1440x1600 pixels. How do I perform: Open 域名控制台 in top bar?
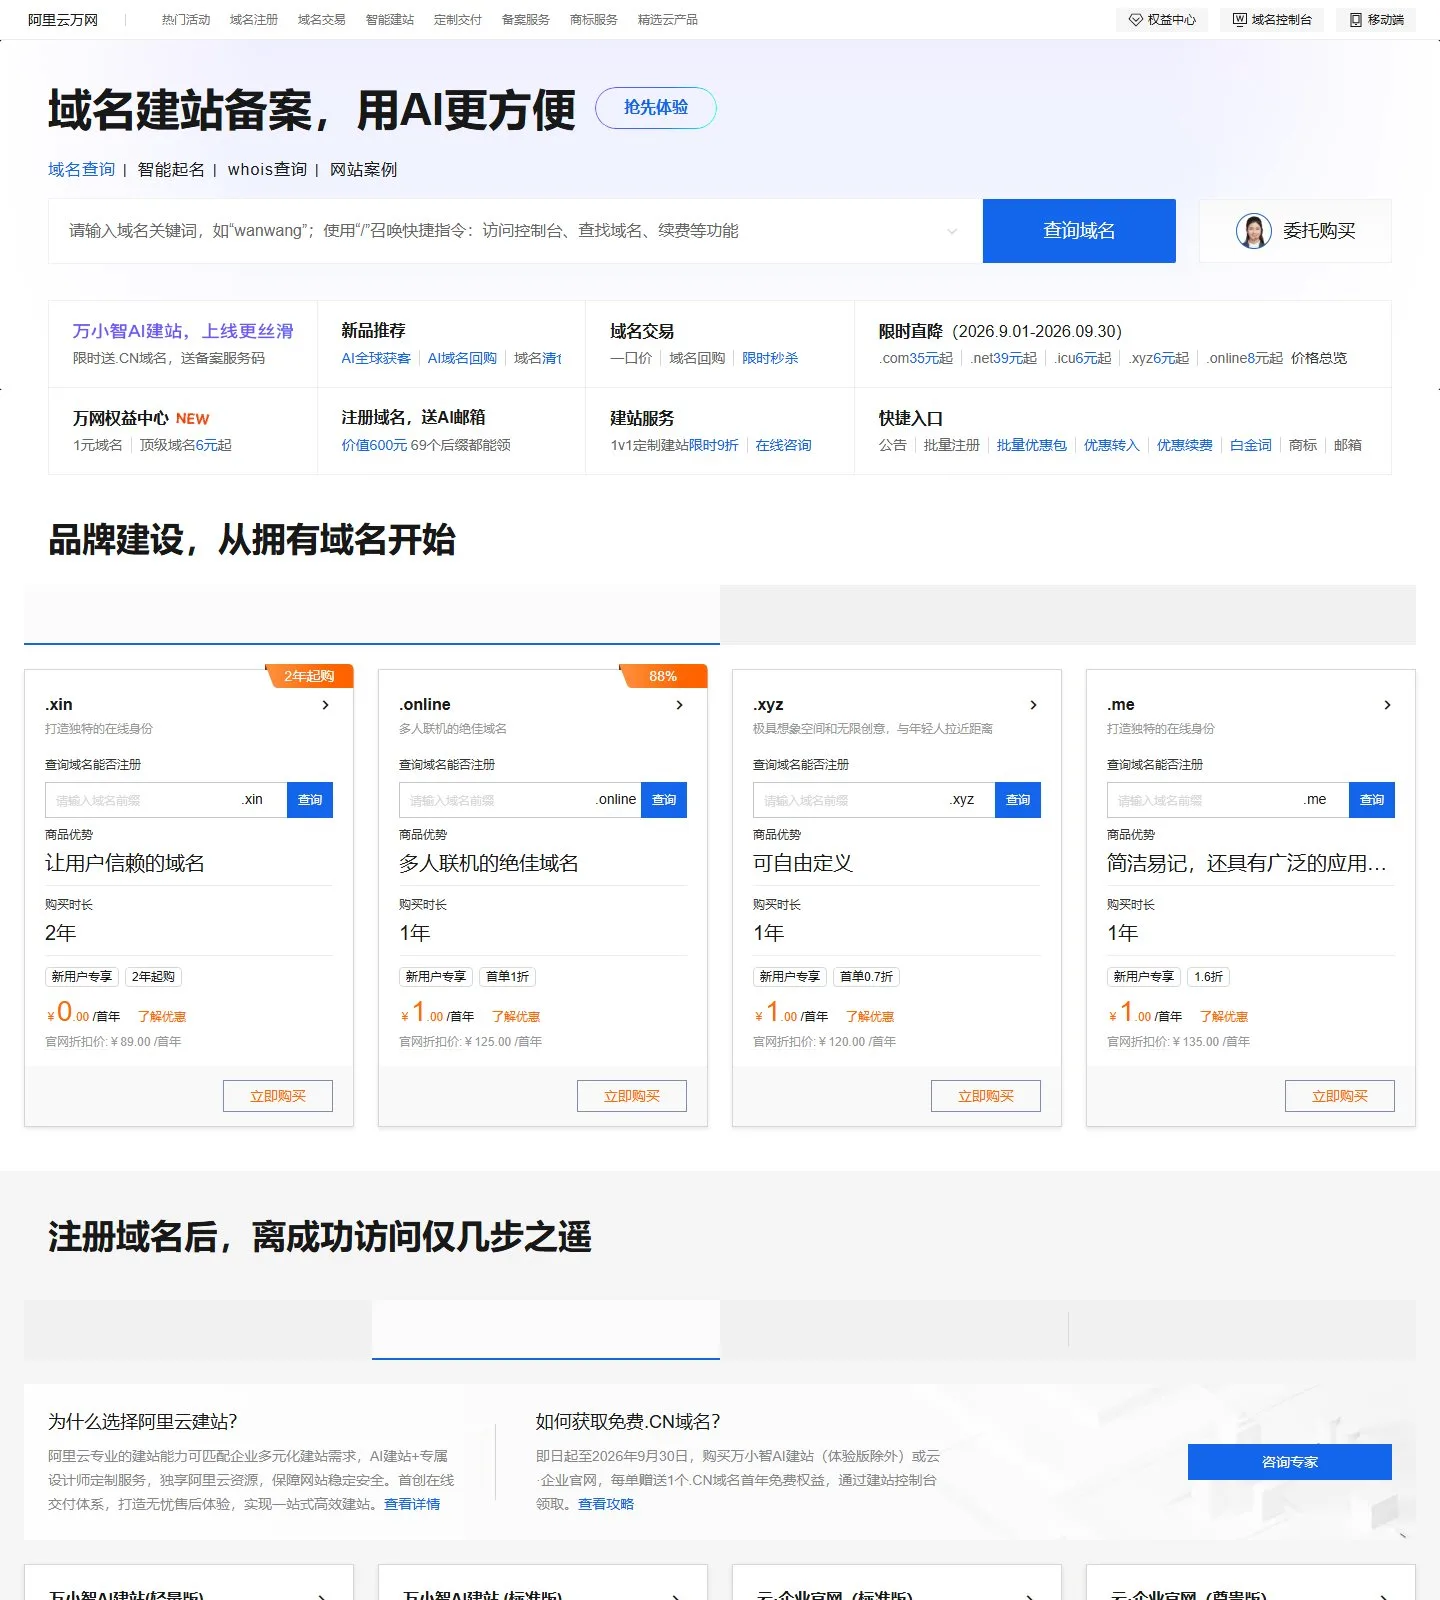pyautogui.click(x=1272, y=20)
